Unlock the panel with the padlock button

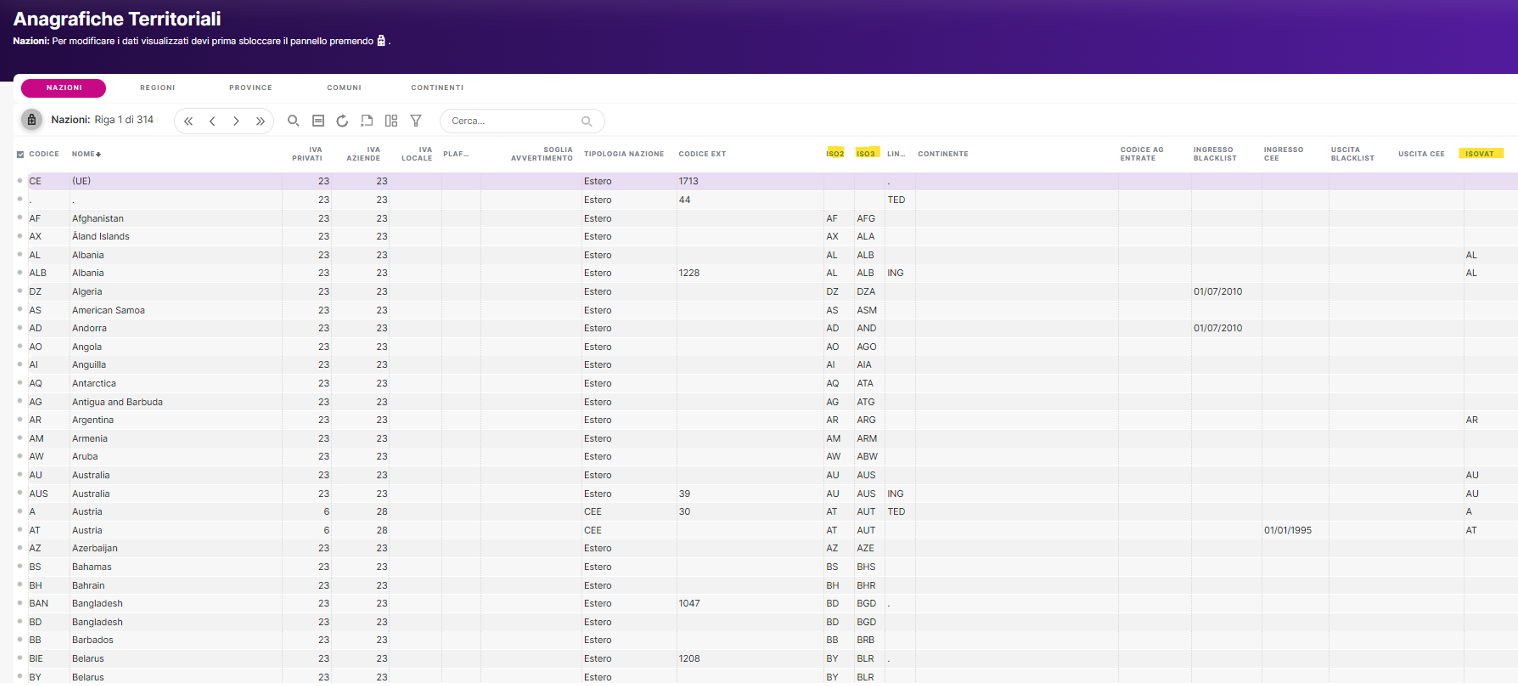click(x=31, y=120)
